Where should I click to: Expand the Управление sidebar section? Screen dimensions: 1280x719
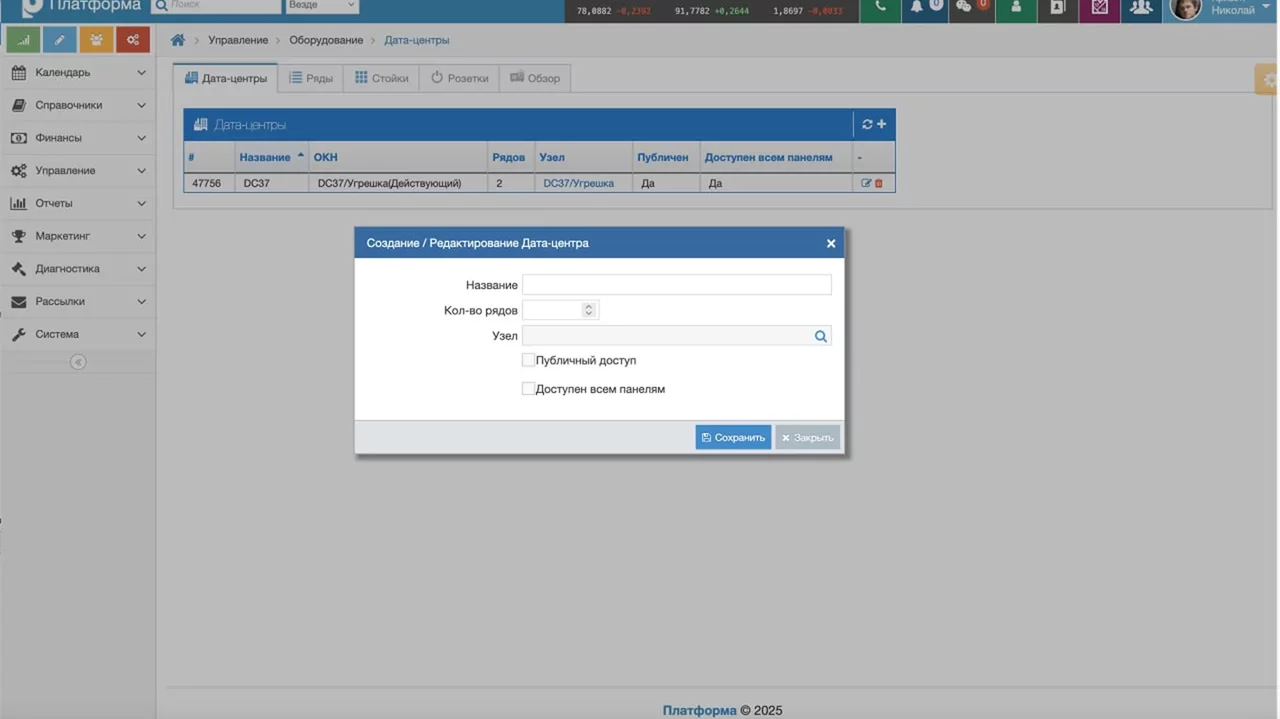77,171
